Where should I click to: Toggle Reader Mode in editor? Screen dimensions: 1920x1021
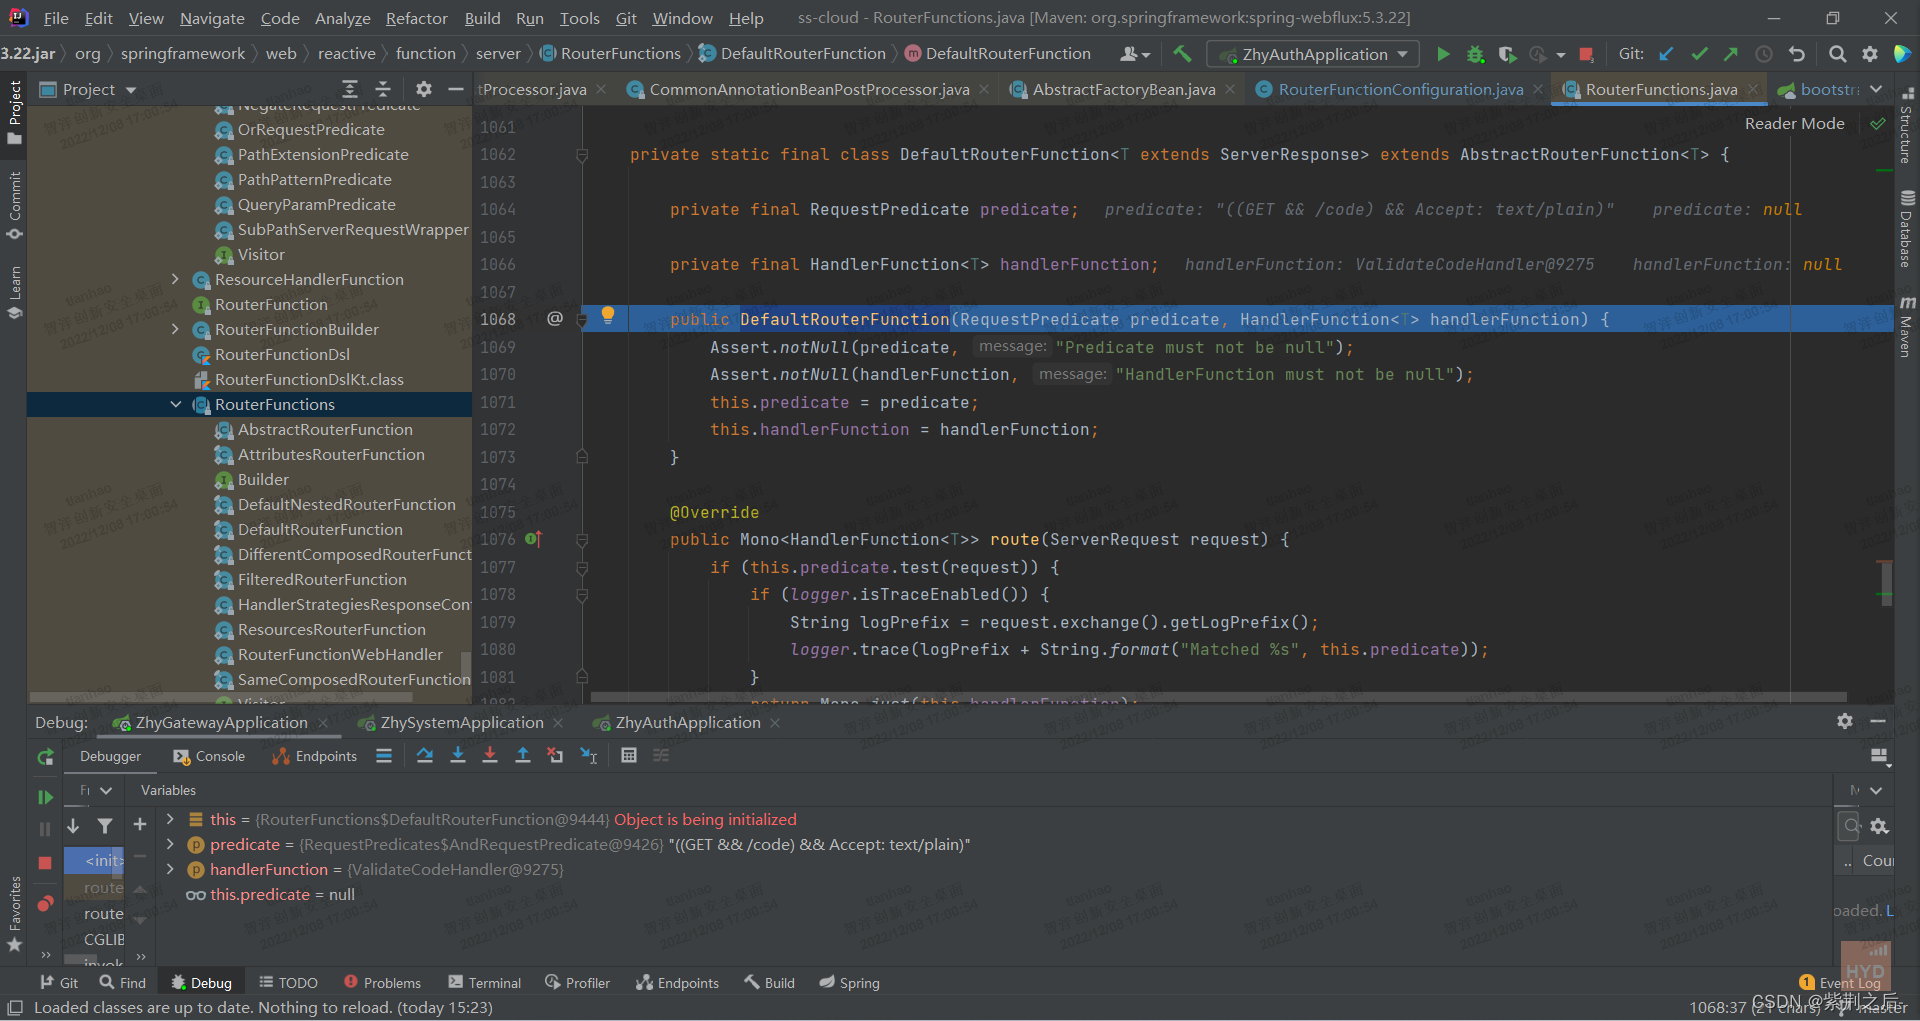coord(1794,124)
